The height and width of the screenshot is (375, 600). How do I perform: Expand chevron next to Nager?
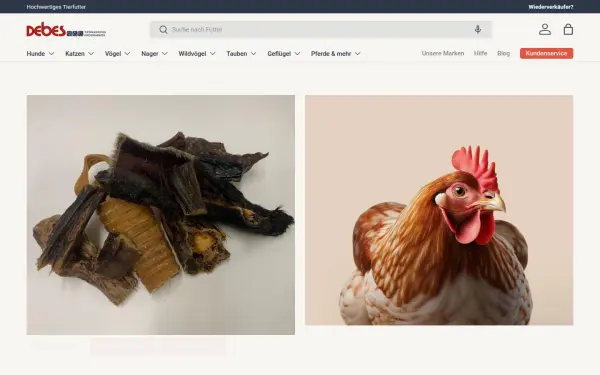click(x=165, y=54)
